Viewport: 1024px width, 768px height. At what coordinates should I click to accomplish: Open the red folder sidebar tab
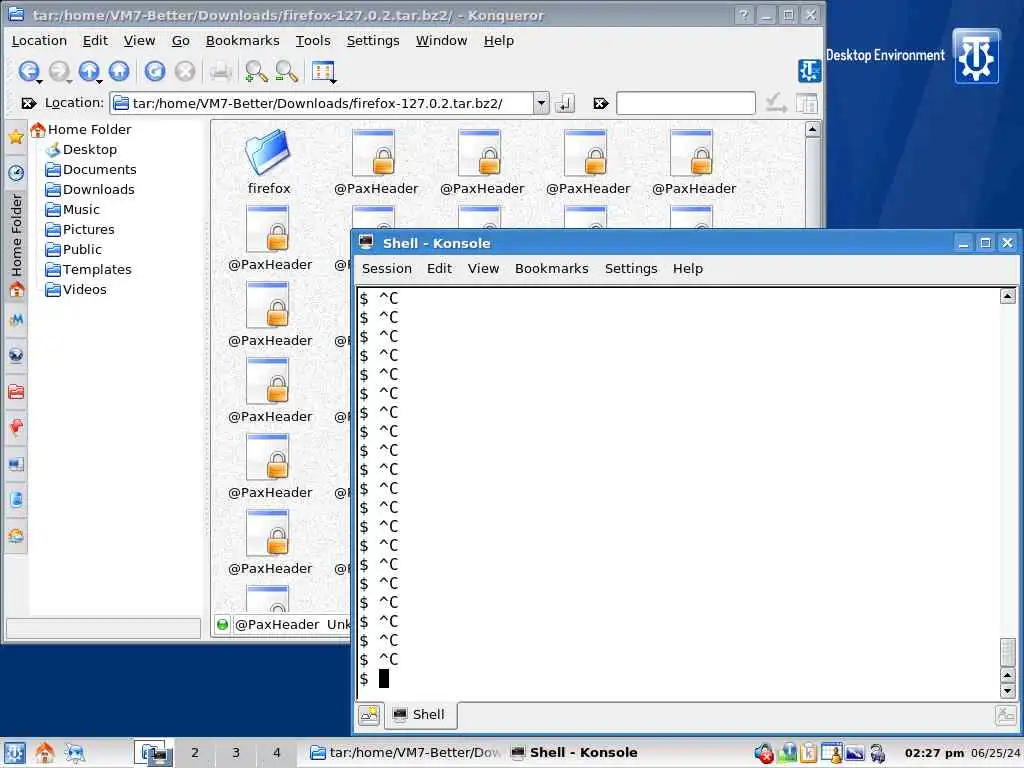click(16, 392)
